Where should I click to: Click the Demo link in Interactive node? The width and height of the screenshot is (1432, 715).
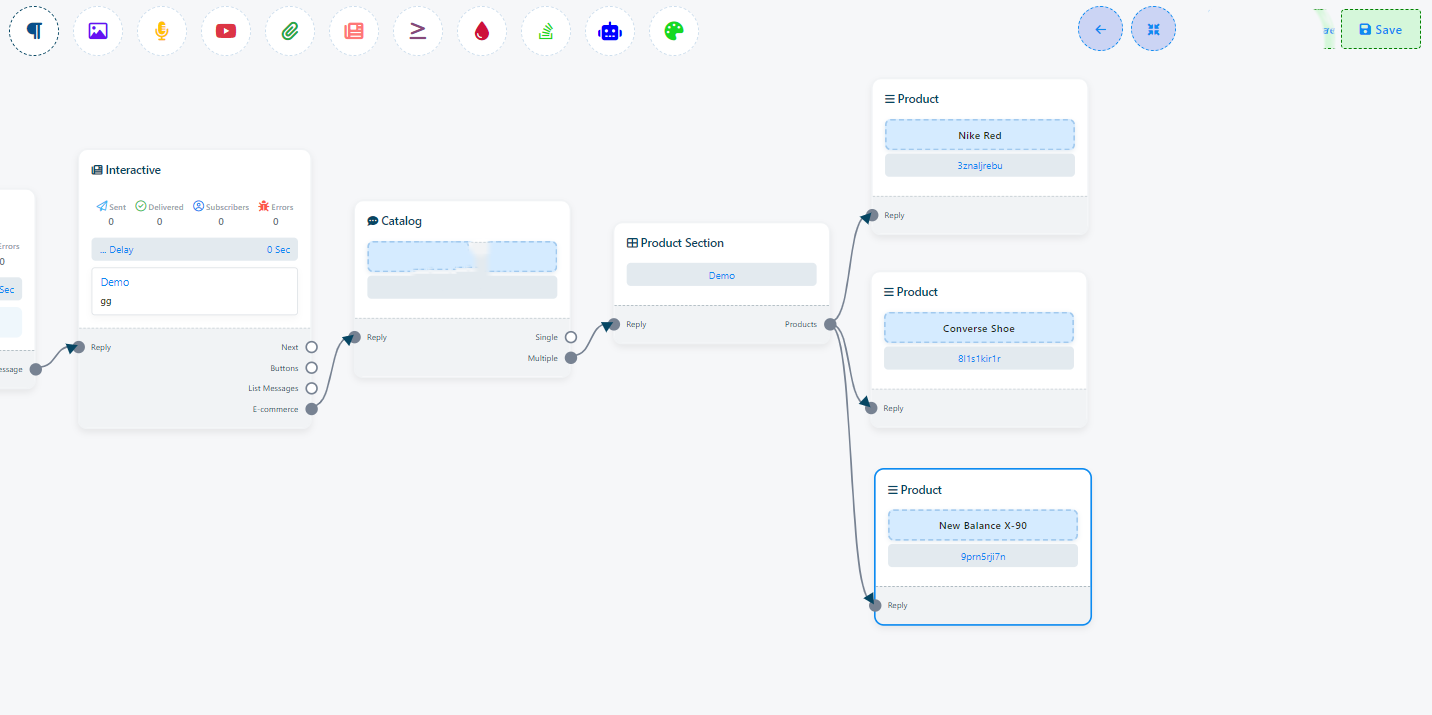click(x=115, y=282)
